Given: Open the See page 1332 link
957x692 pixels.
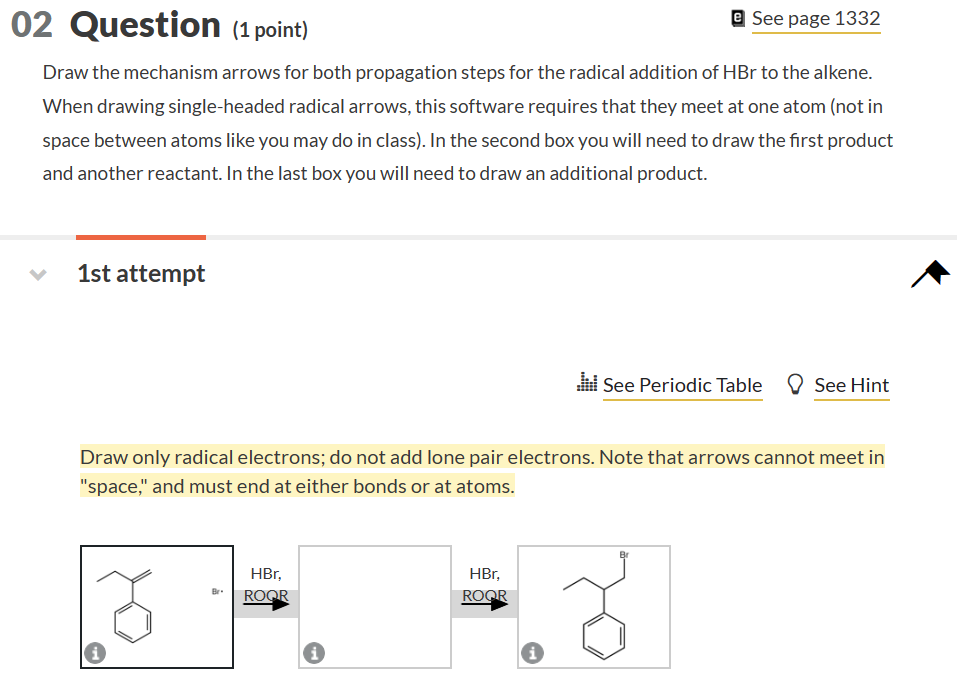Looking at the screenshot, I should click(x=816, y=17).
